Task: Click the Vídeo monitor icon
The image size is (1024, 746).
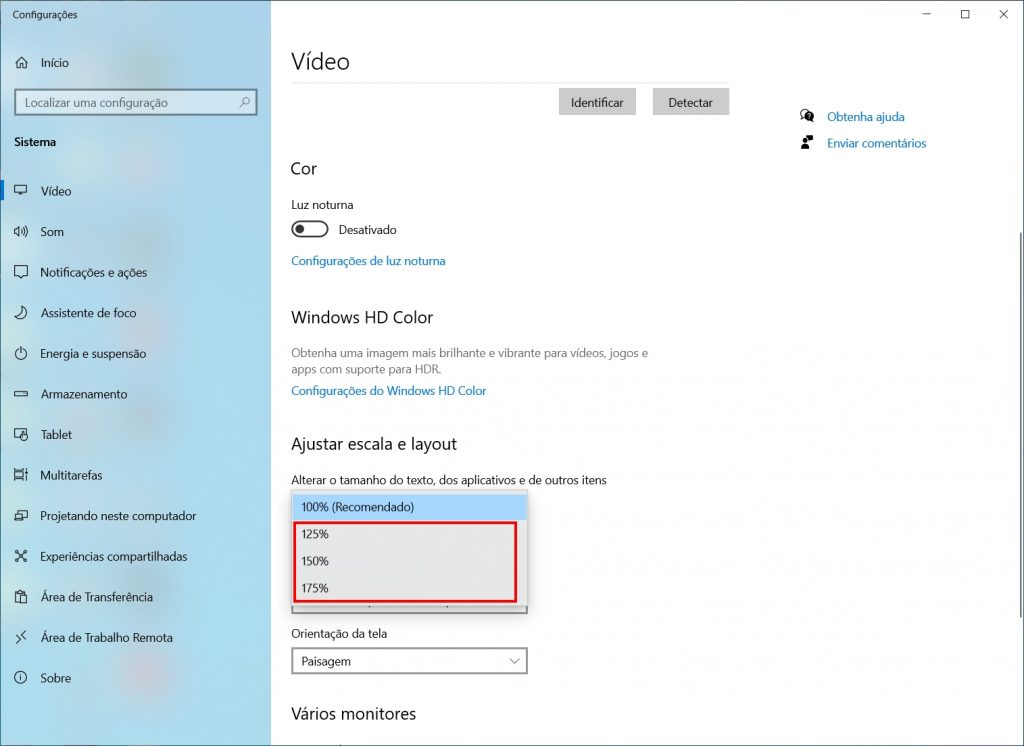Action: (x=21, y=191)
